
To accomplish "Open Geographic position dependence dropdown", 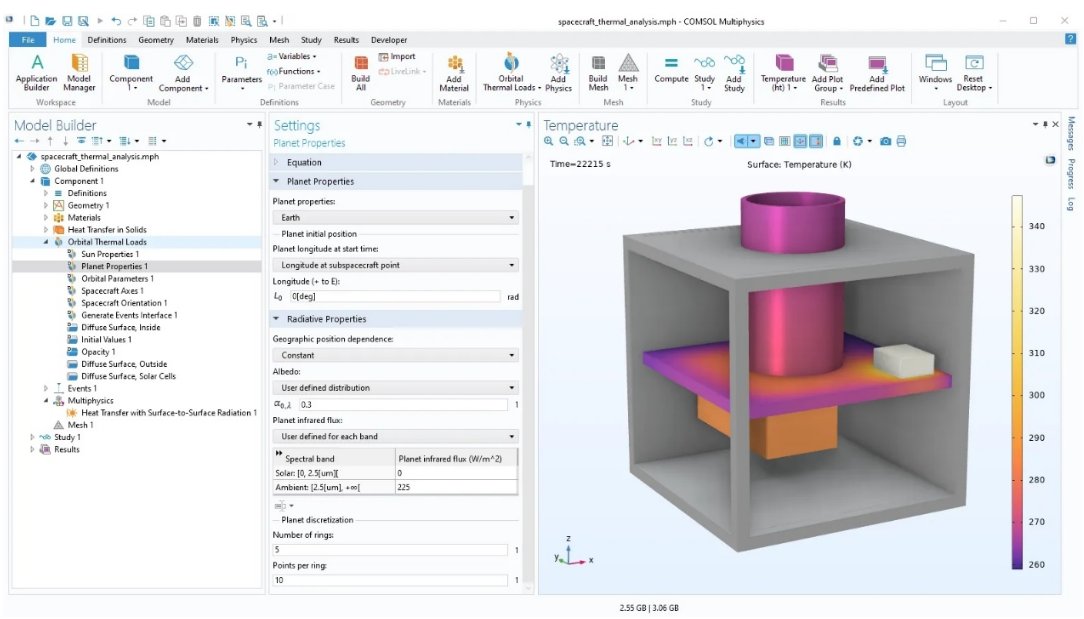I will pyautogui.click(x=395, y=355).
